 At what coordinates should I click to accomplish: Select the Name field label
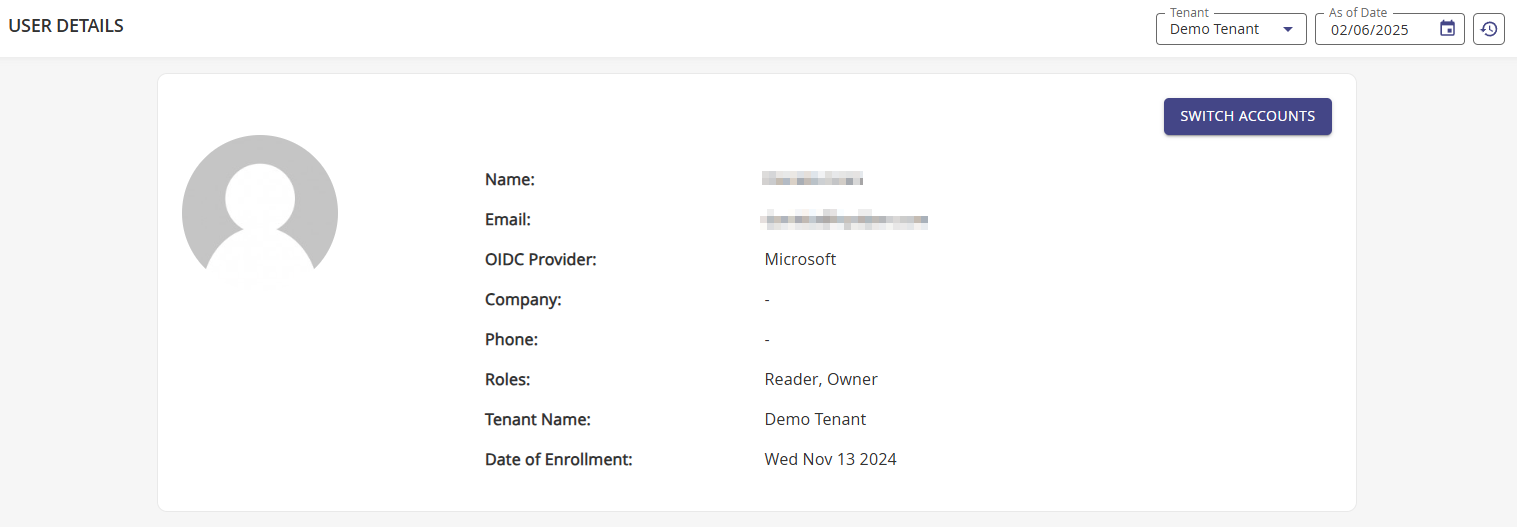[510, 180]
